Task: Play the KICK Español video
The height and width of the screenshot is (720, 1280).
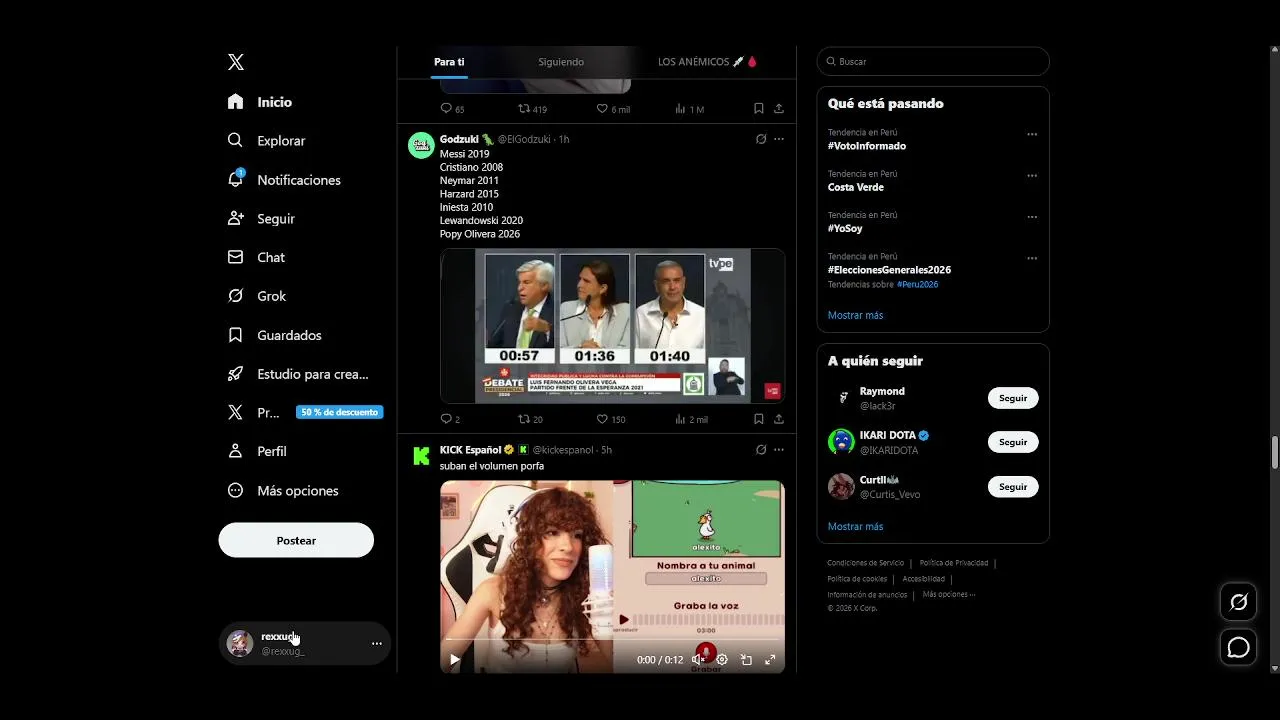Action: (x=455, y=660)
